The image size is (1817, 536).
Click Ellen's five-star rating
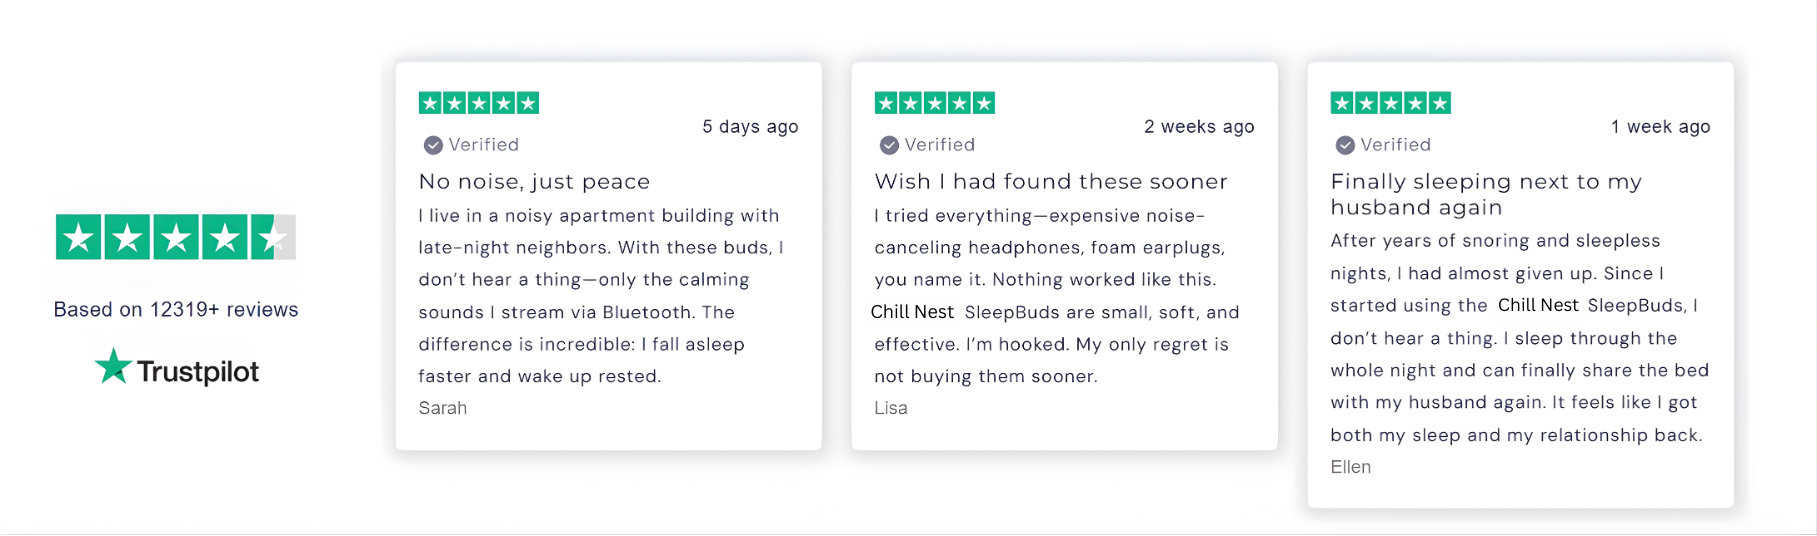tap(1391, 103)
